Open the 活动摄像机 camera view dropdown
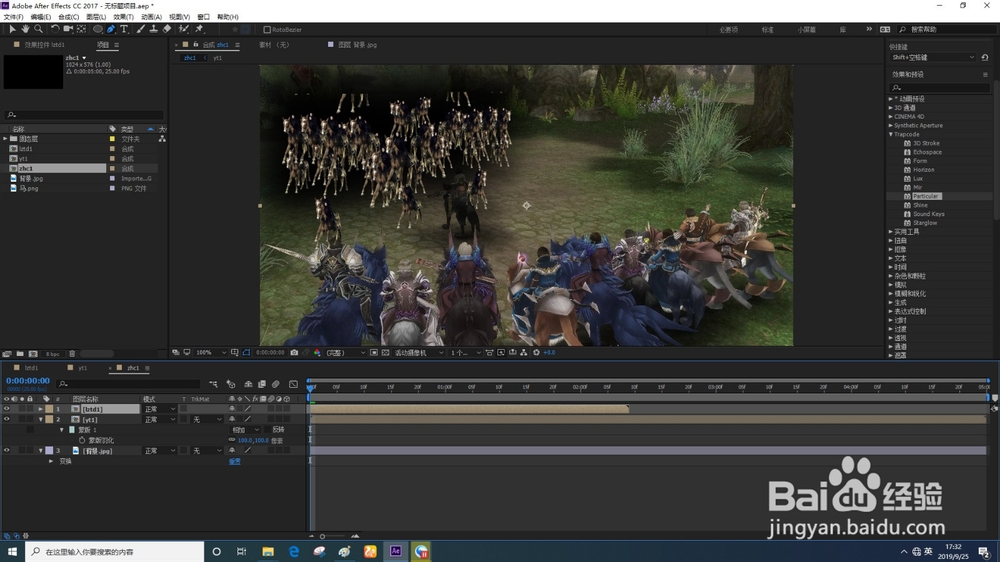1000x562 pixels. [x=418, y=352]
